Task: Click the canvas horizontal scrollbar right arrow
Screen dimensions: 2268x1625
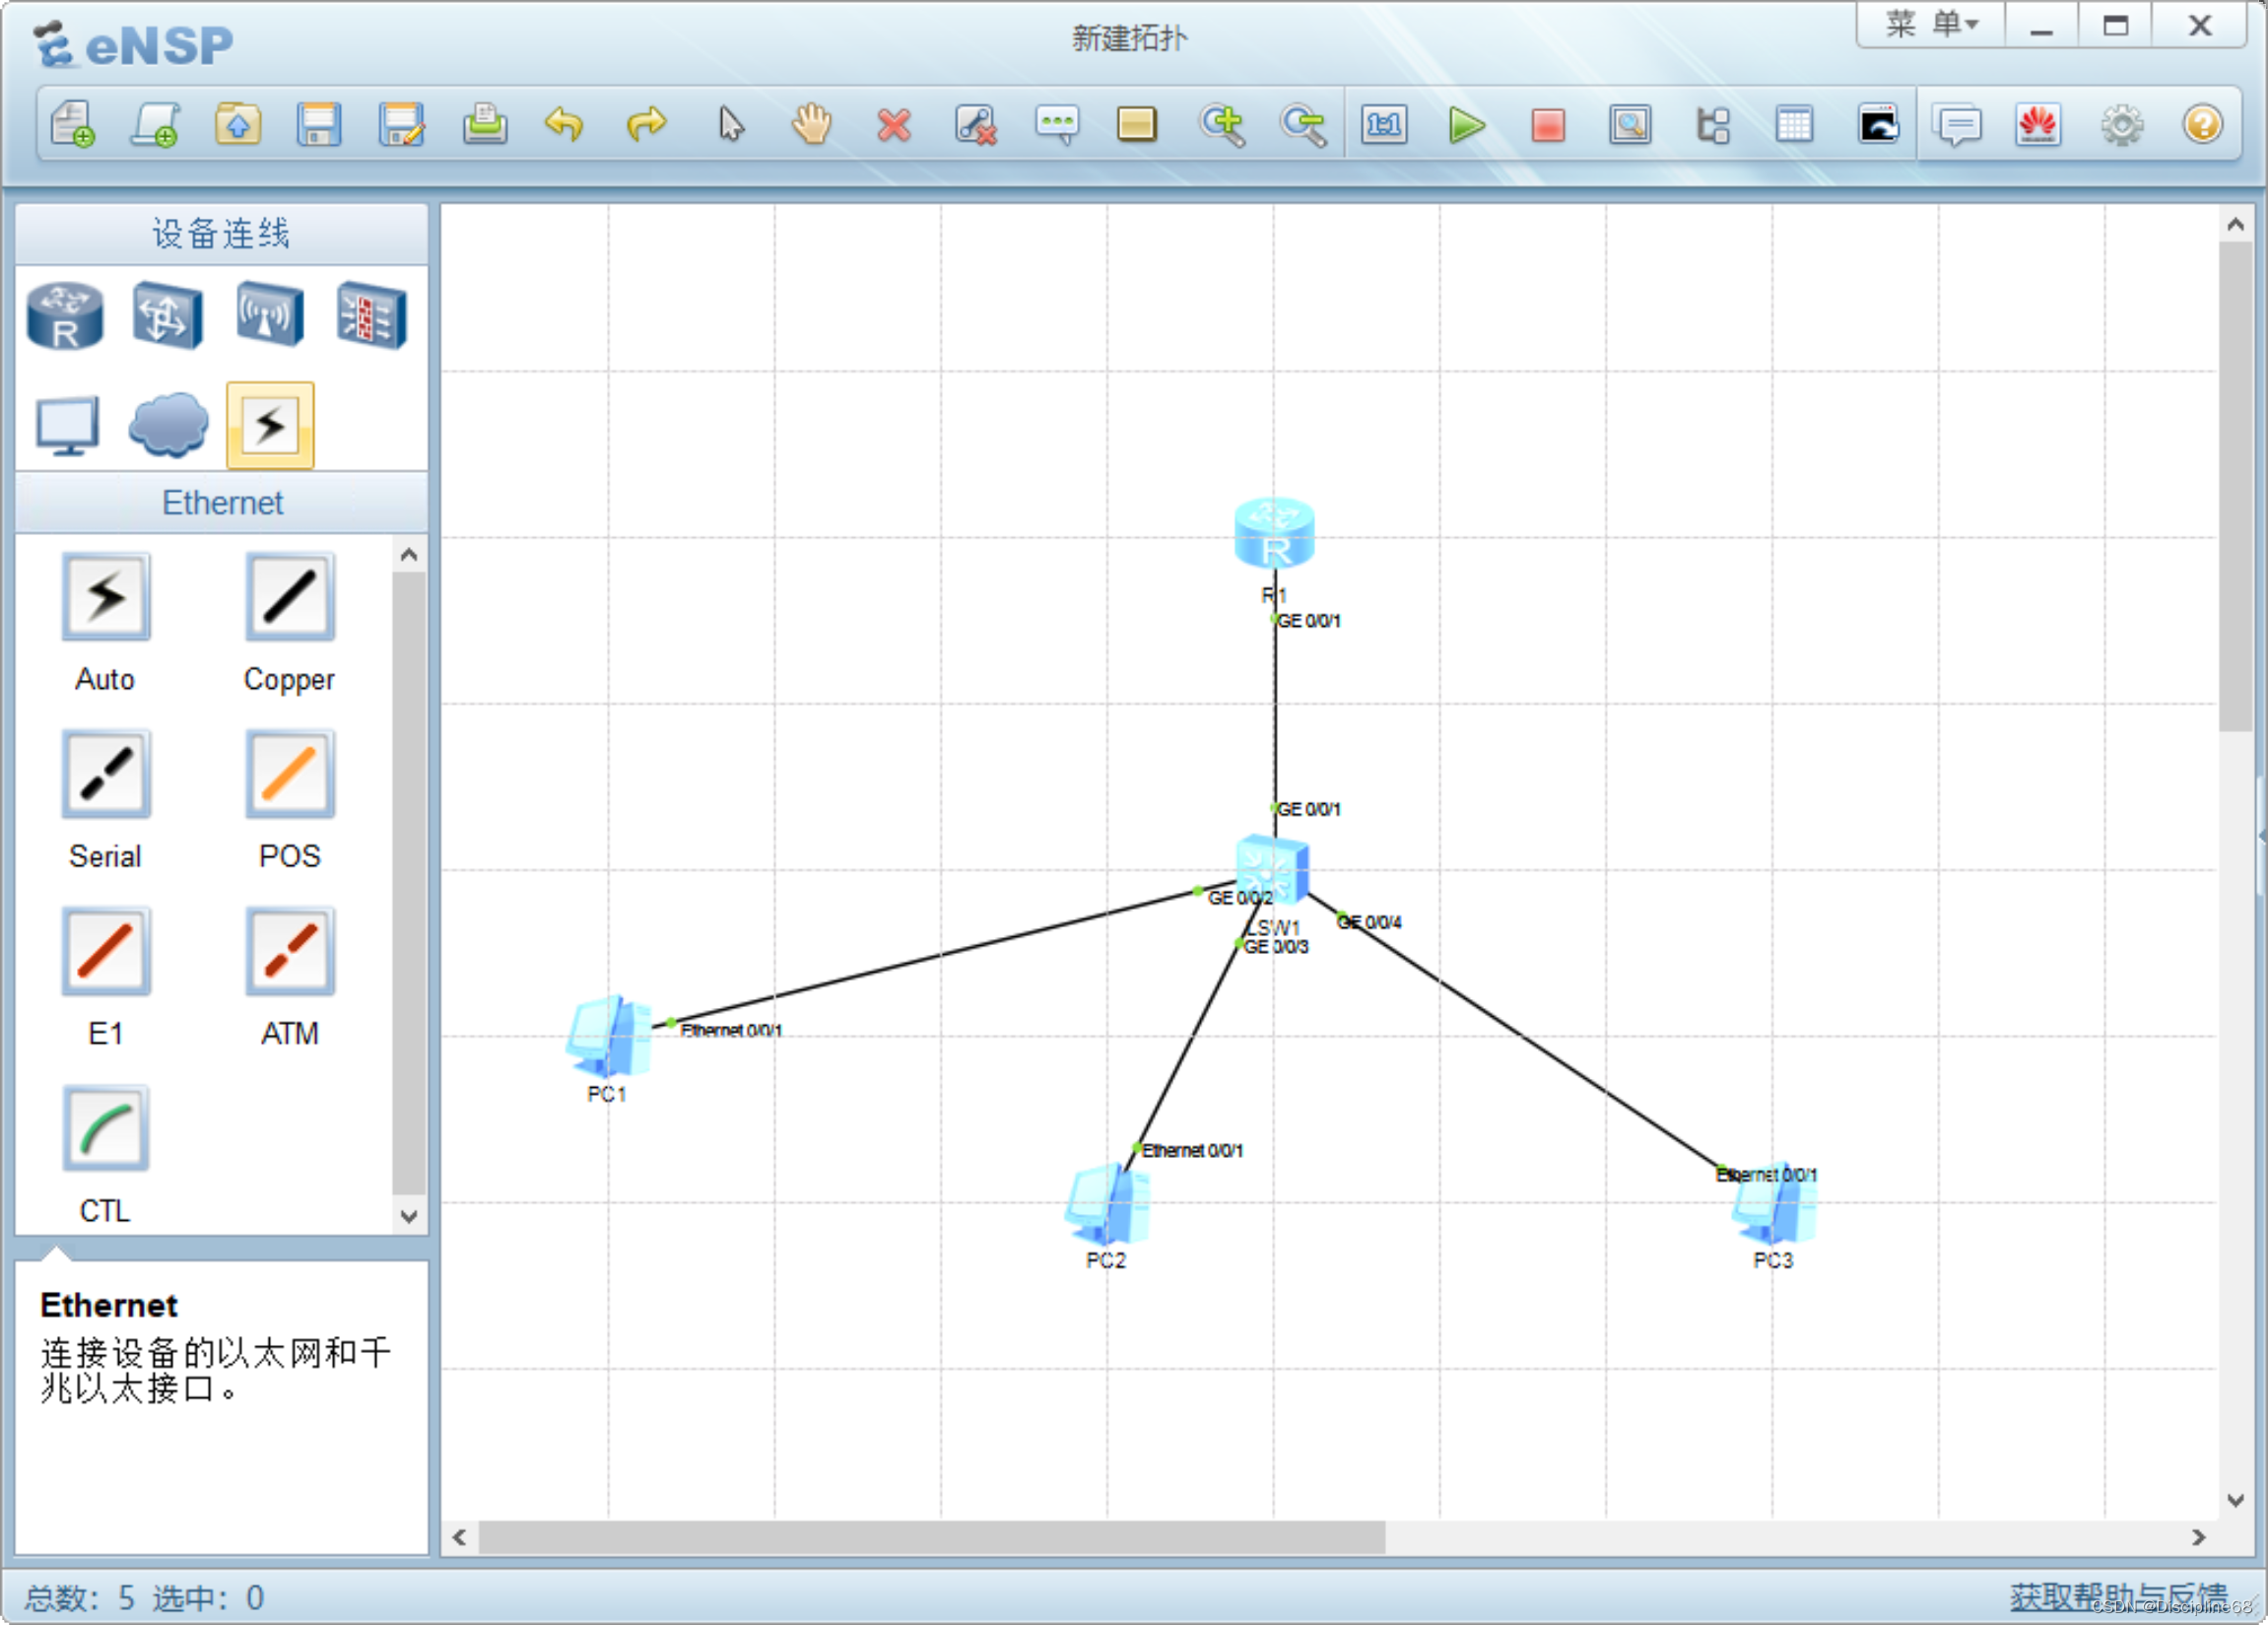Action: [2198, 1537]
